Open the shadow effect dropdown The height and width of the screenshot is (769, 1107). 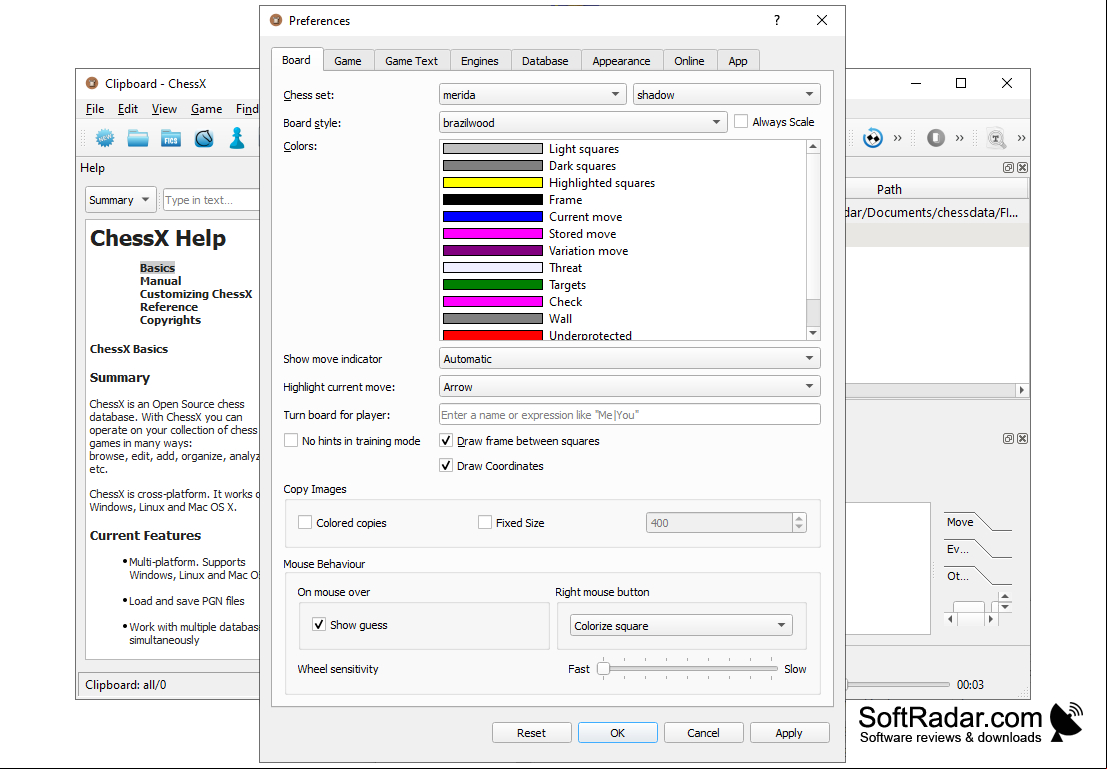coord(726,95)
